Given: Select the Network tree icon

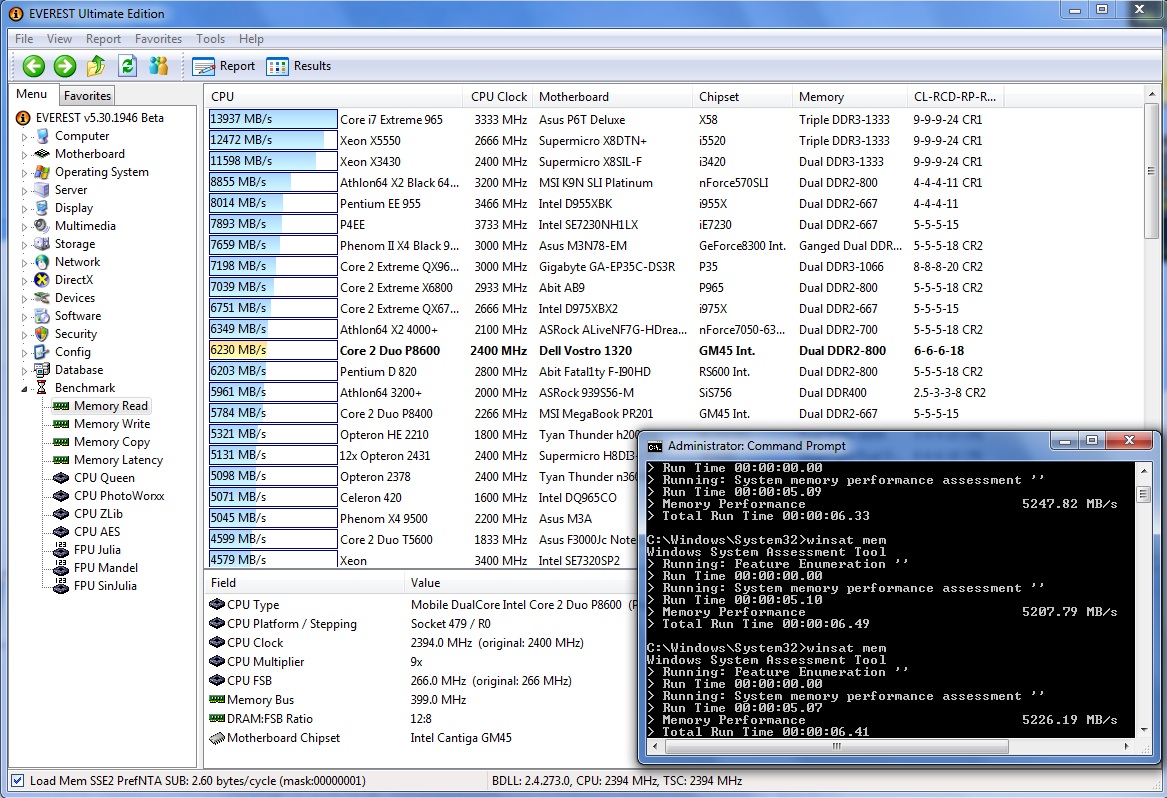Looking at the screenshot, I should click(42, 262).
